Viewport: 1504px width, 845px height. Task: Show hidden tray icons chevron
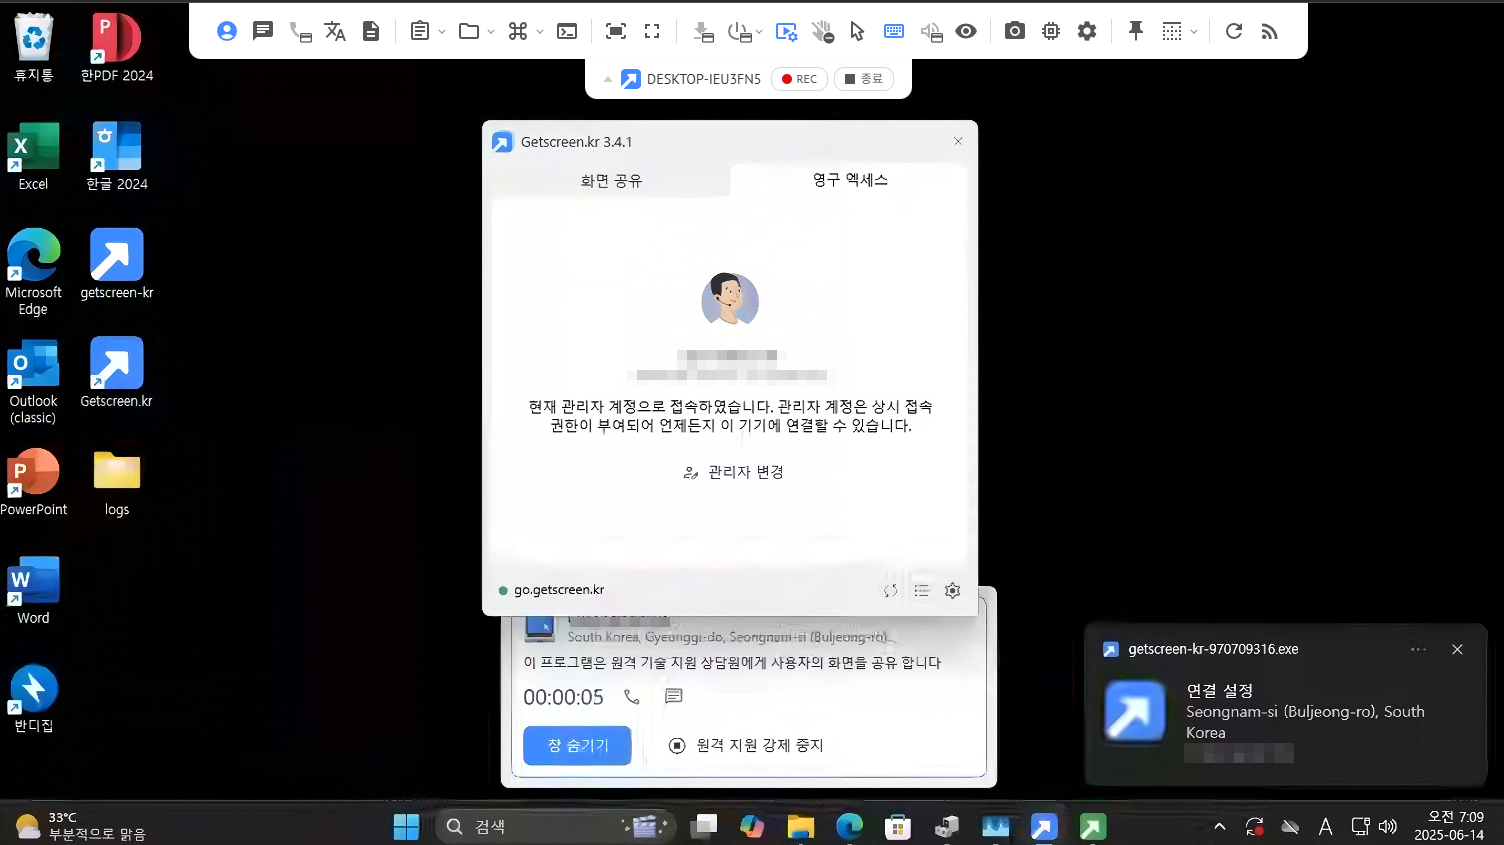1220,826
